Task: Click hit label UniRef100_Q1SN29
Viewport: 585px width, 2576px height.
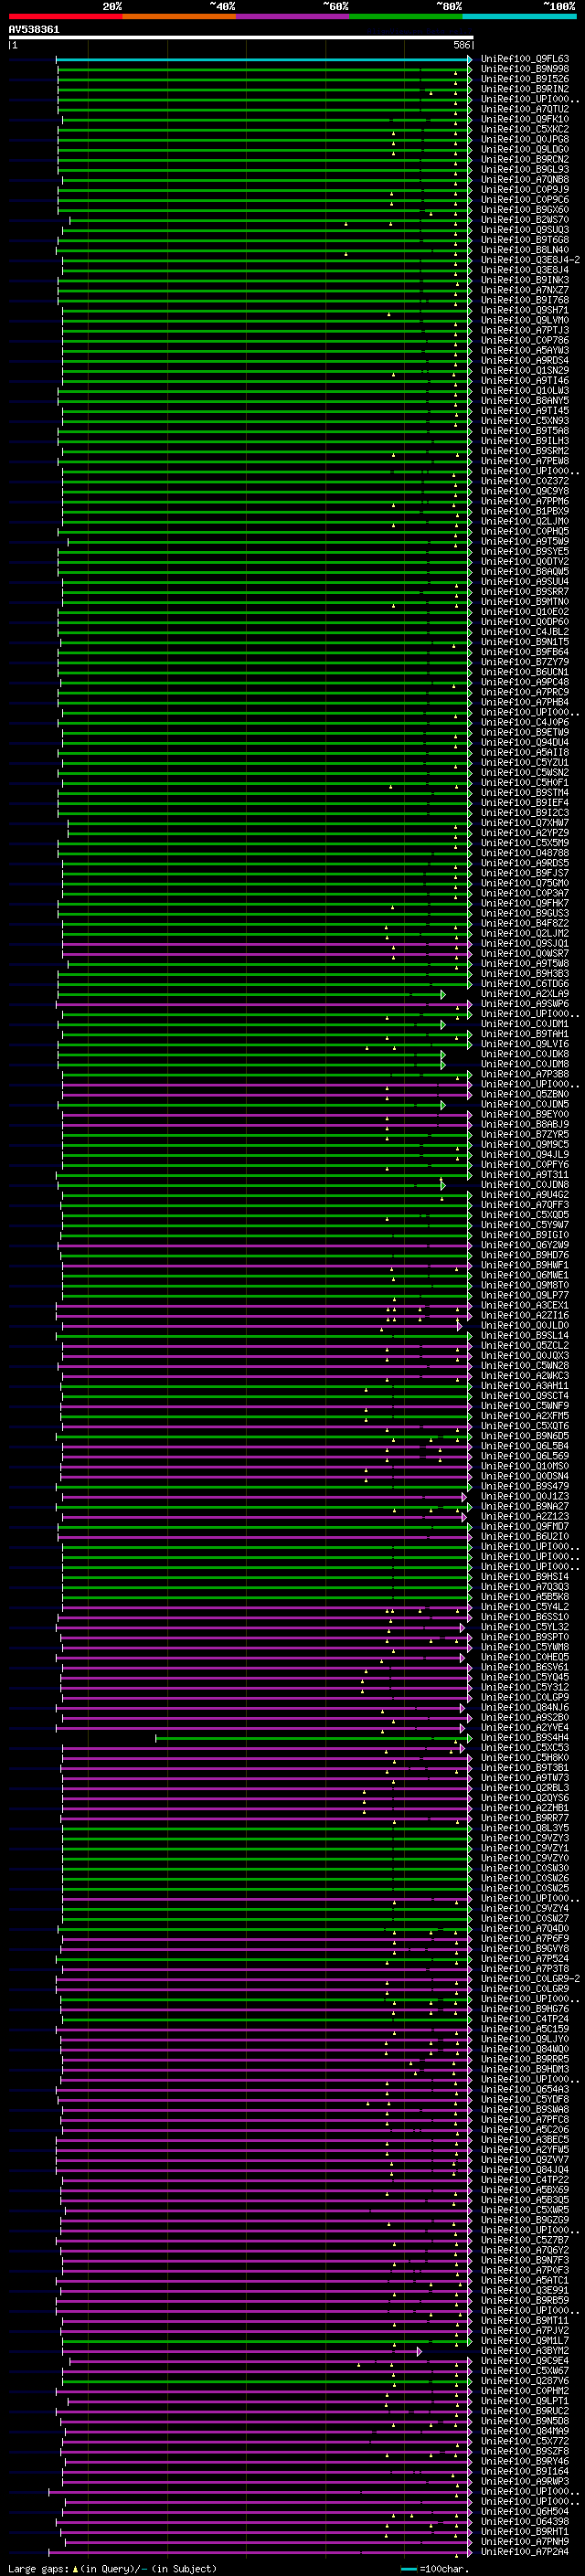Action: (x=525, y=370)
